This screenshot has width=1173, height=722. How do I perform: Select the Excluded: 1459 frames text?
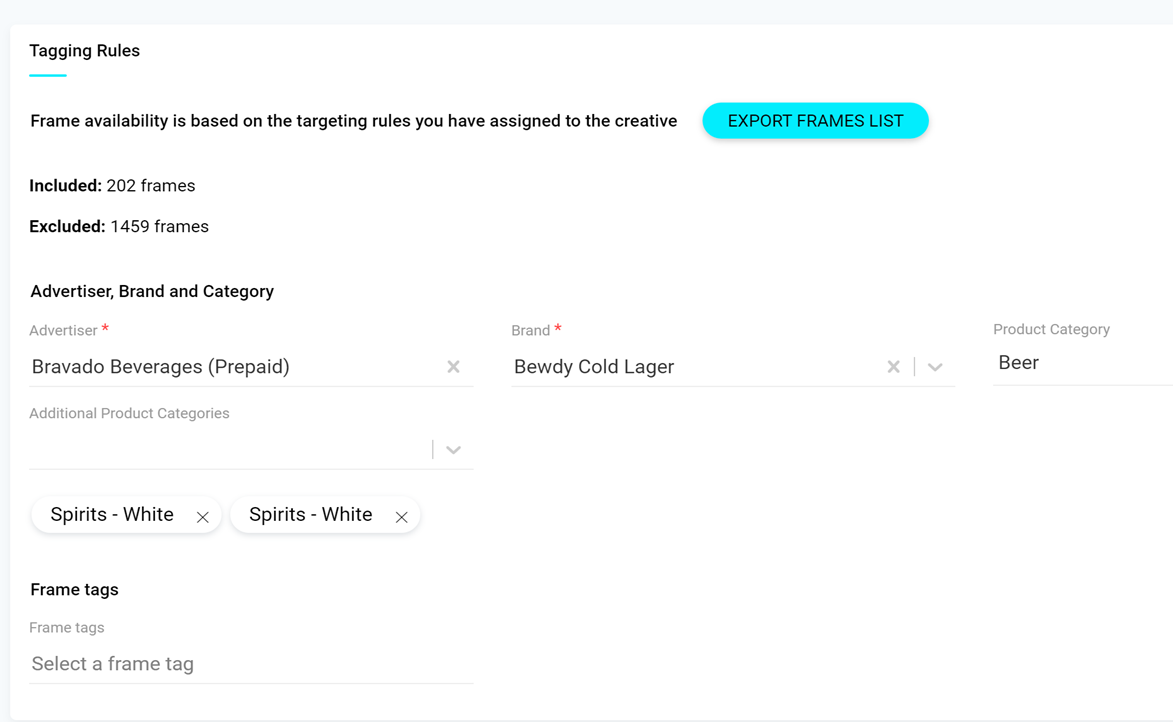pyautogui.click(x=119, y=227)
